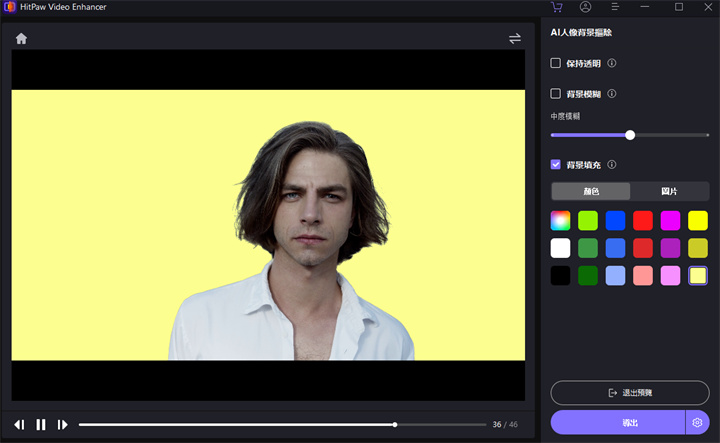The height and width of the screenshot is (443, 720).
Task: Step forward to the next frame
Action: pyautogui.click(x=62, y=425)
